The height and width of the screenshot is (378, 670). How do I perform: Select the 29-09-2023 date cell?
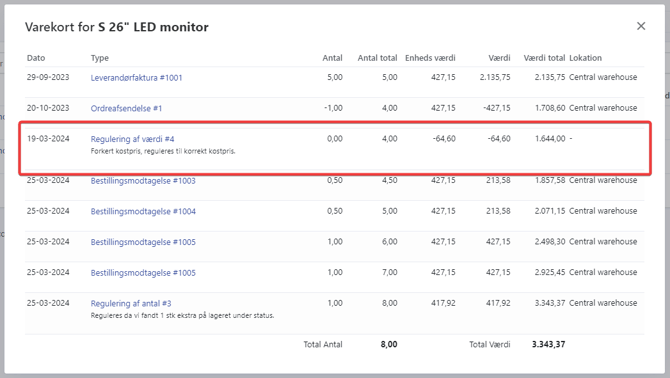[x=48, y=77]
